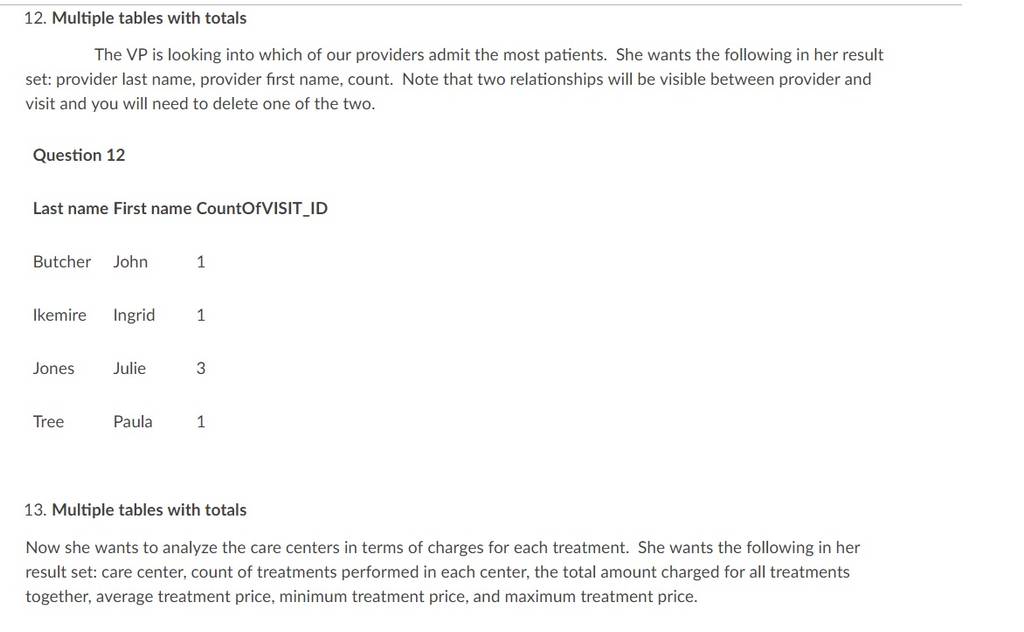Click the heading "13. Multiple tables with totals"

(135, 510)
